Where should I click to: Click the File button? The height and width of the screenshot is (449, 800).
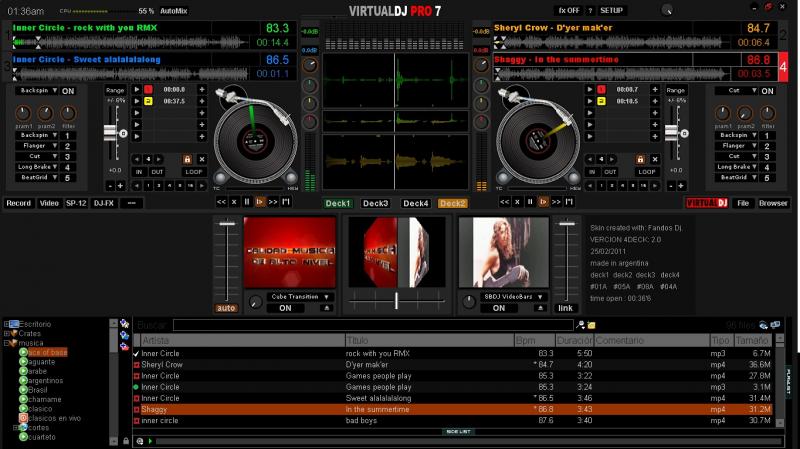743,203
